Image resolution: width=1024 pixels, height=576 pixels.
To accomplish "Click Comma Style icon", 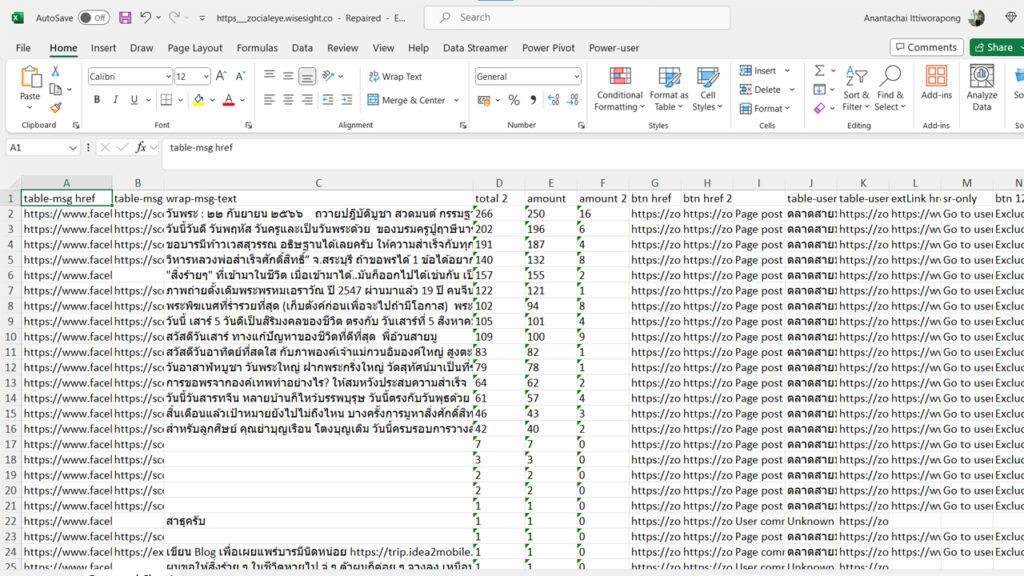I will pos(533,100).
